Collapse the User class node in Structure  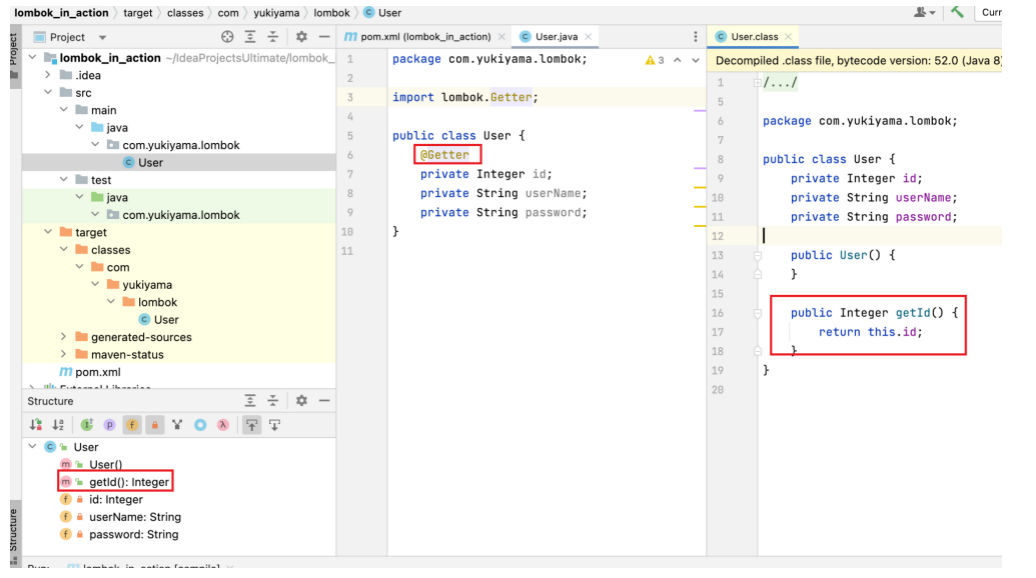[x=32, y=447]
